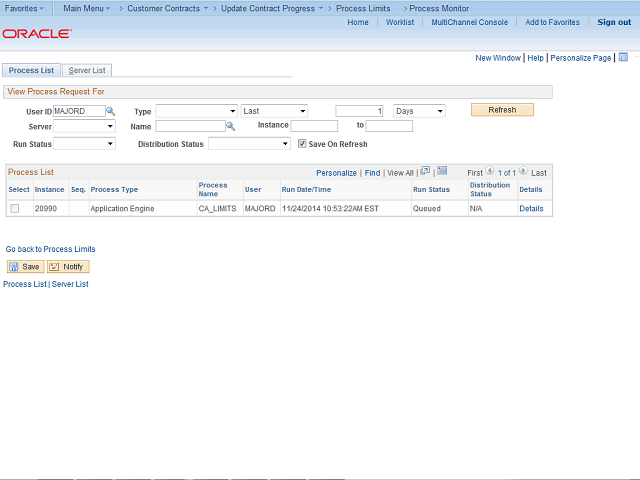The image size is (640, 480).
Task: Toggle Save On Refresh checkbox
Action: [302, 144]
